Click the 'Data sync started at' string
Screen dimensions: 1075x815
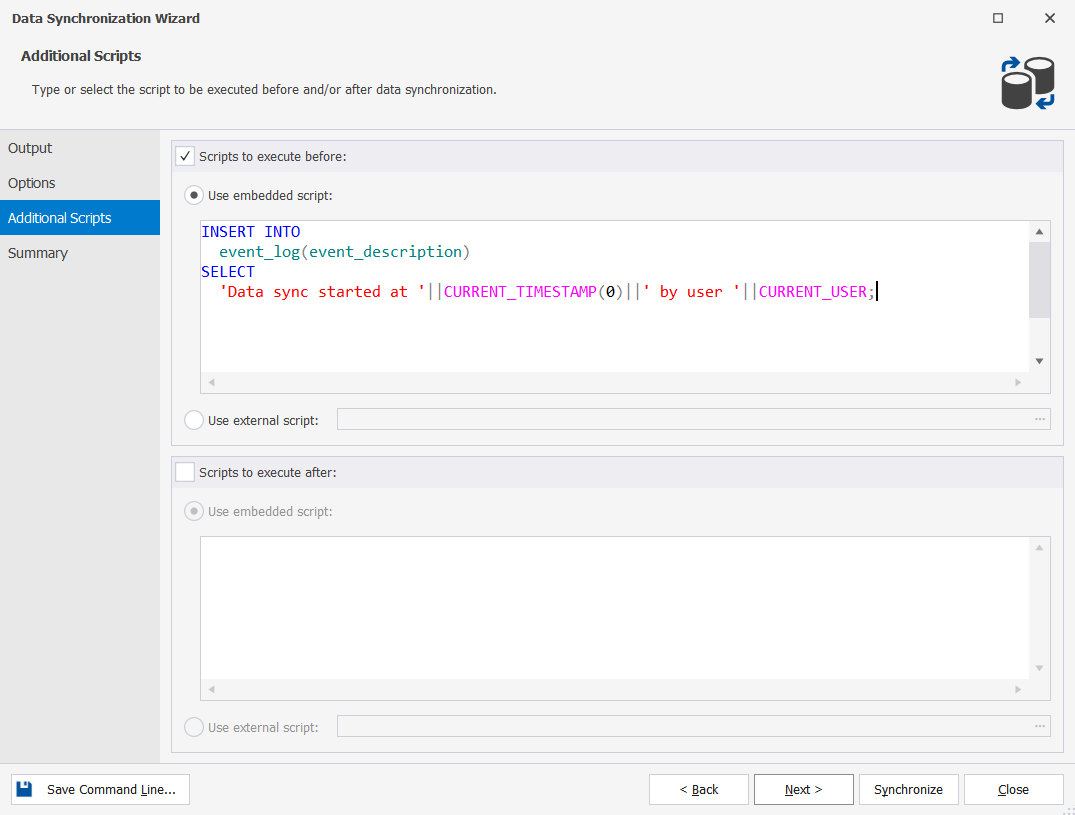(x=322, y=292)
